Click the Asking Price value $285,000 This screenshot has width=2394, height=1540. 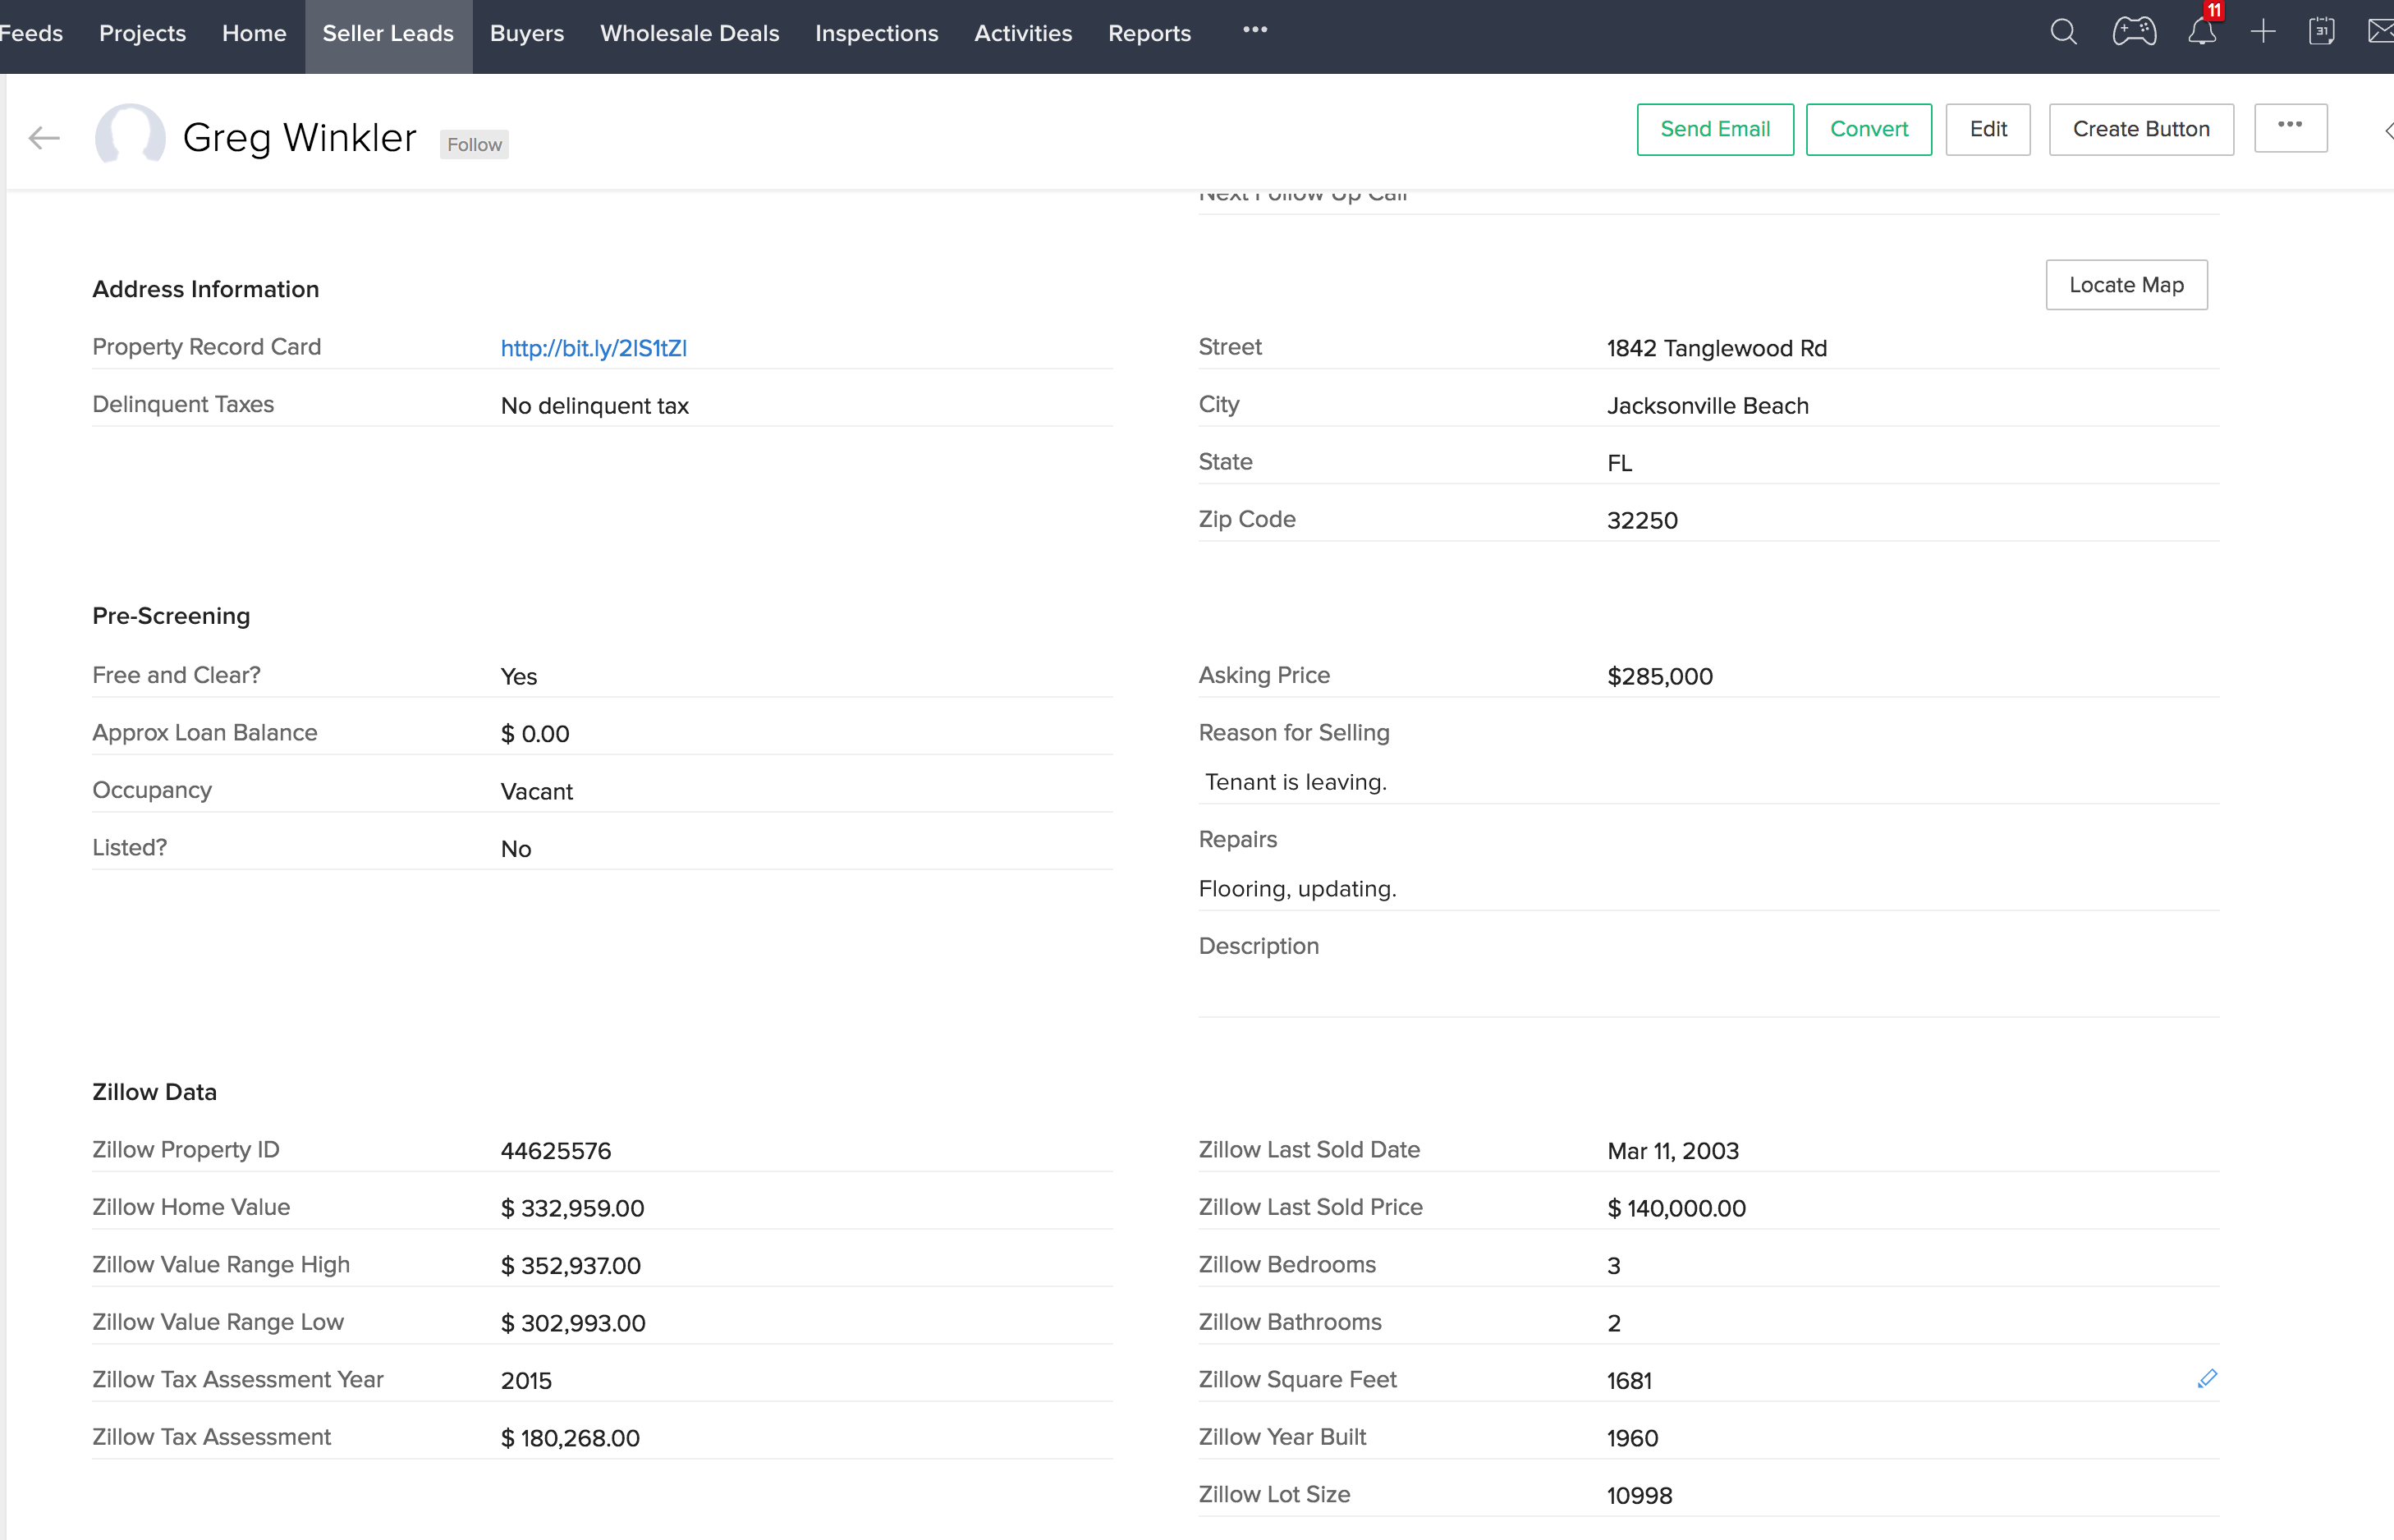click(1660, 677)
